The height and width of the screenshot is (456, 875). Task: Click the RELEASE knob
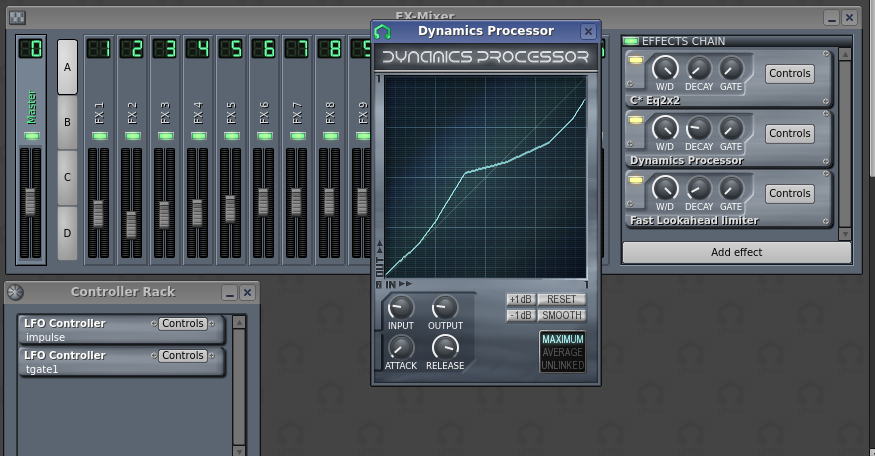[x=445, y=347]
